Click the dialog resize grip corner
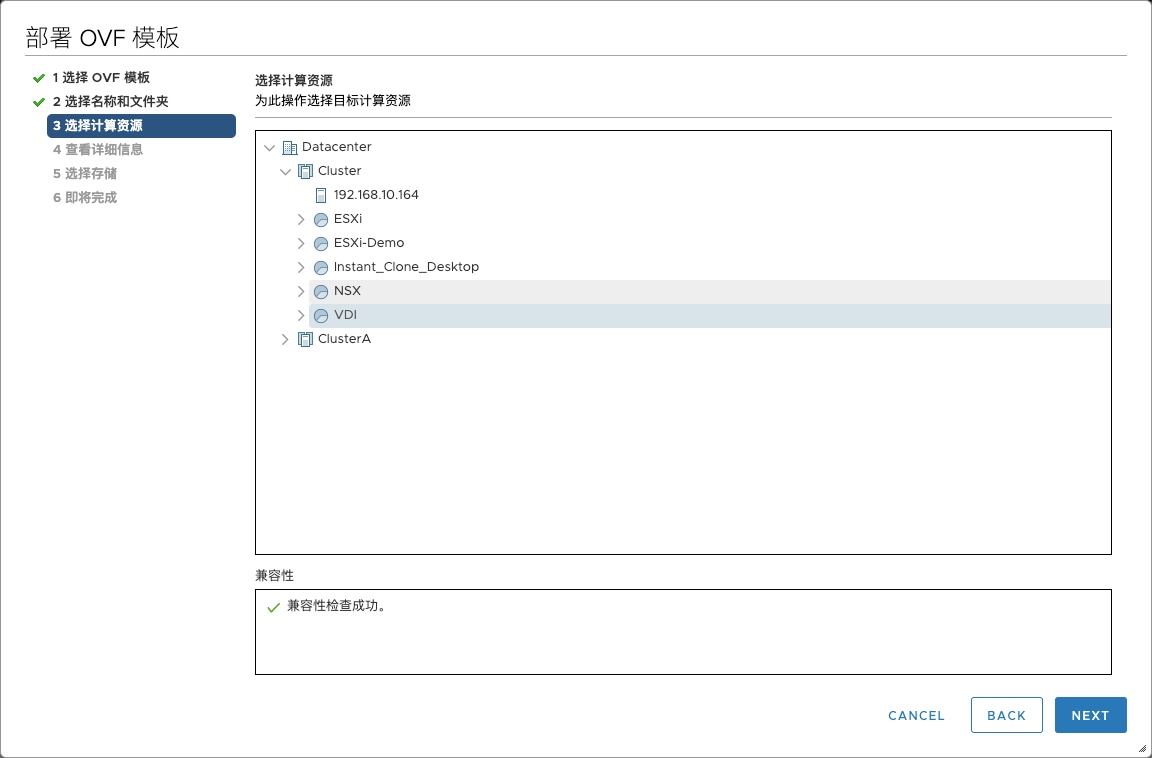 (x=1142, y=748)
